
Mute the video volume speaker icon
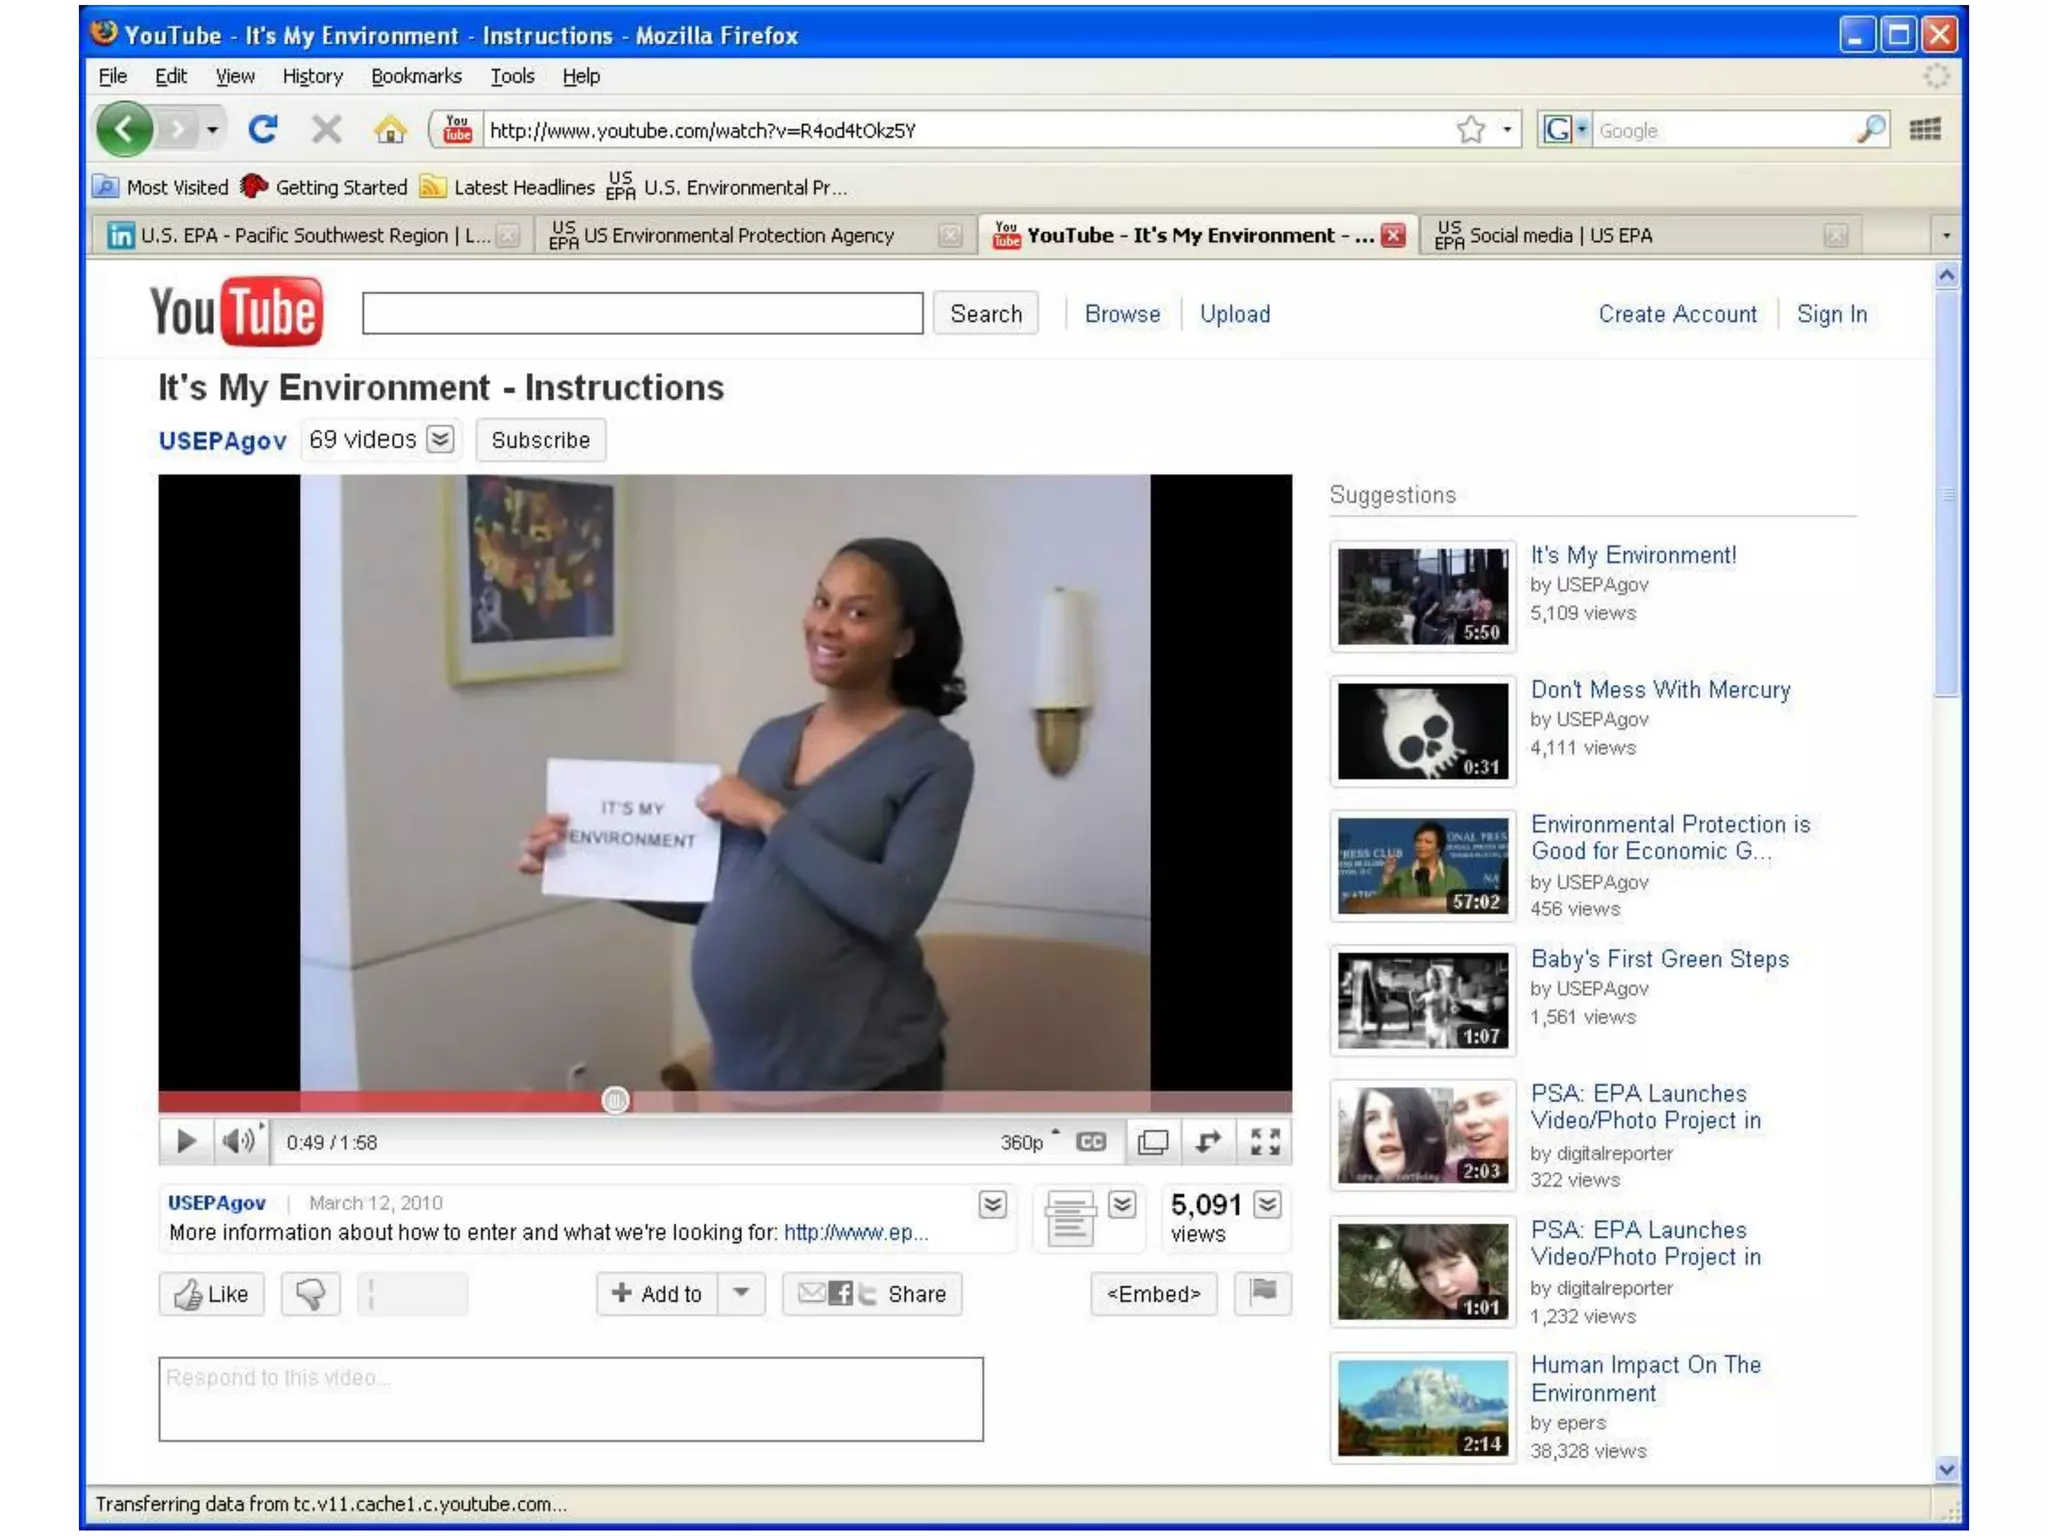239,1141
